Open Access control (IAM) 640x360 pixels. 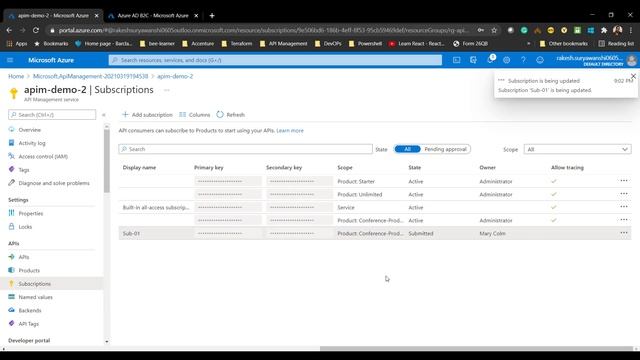point(43,156)
